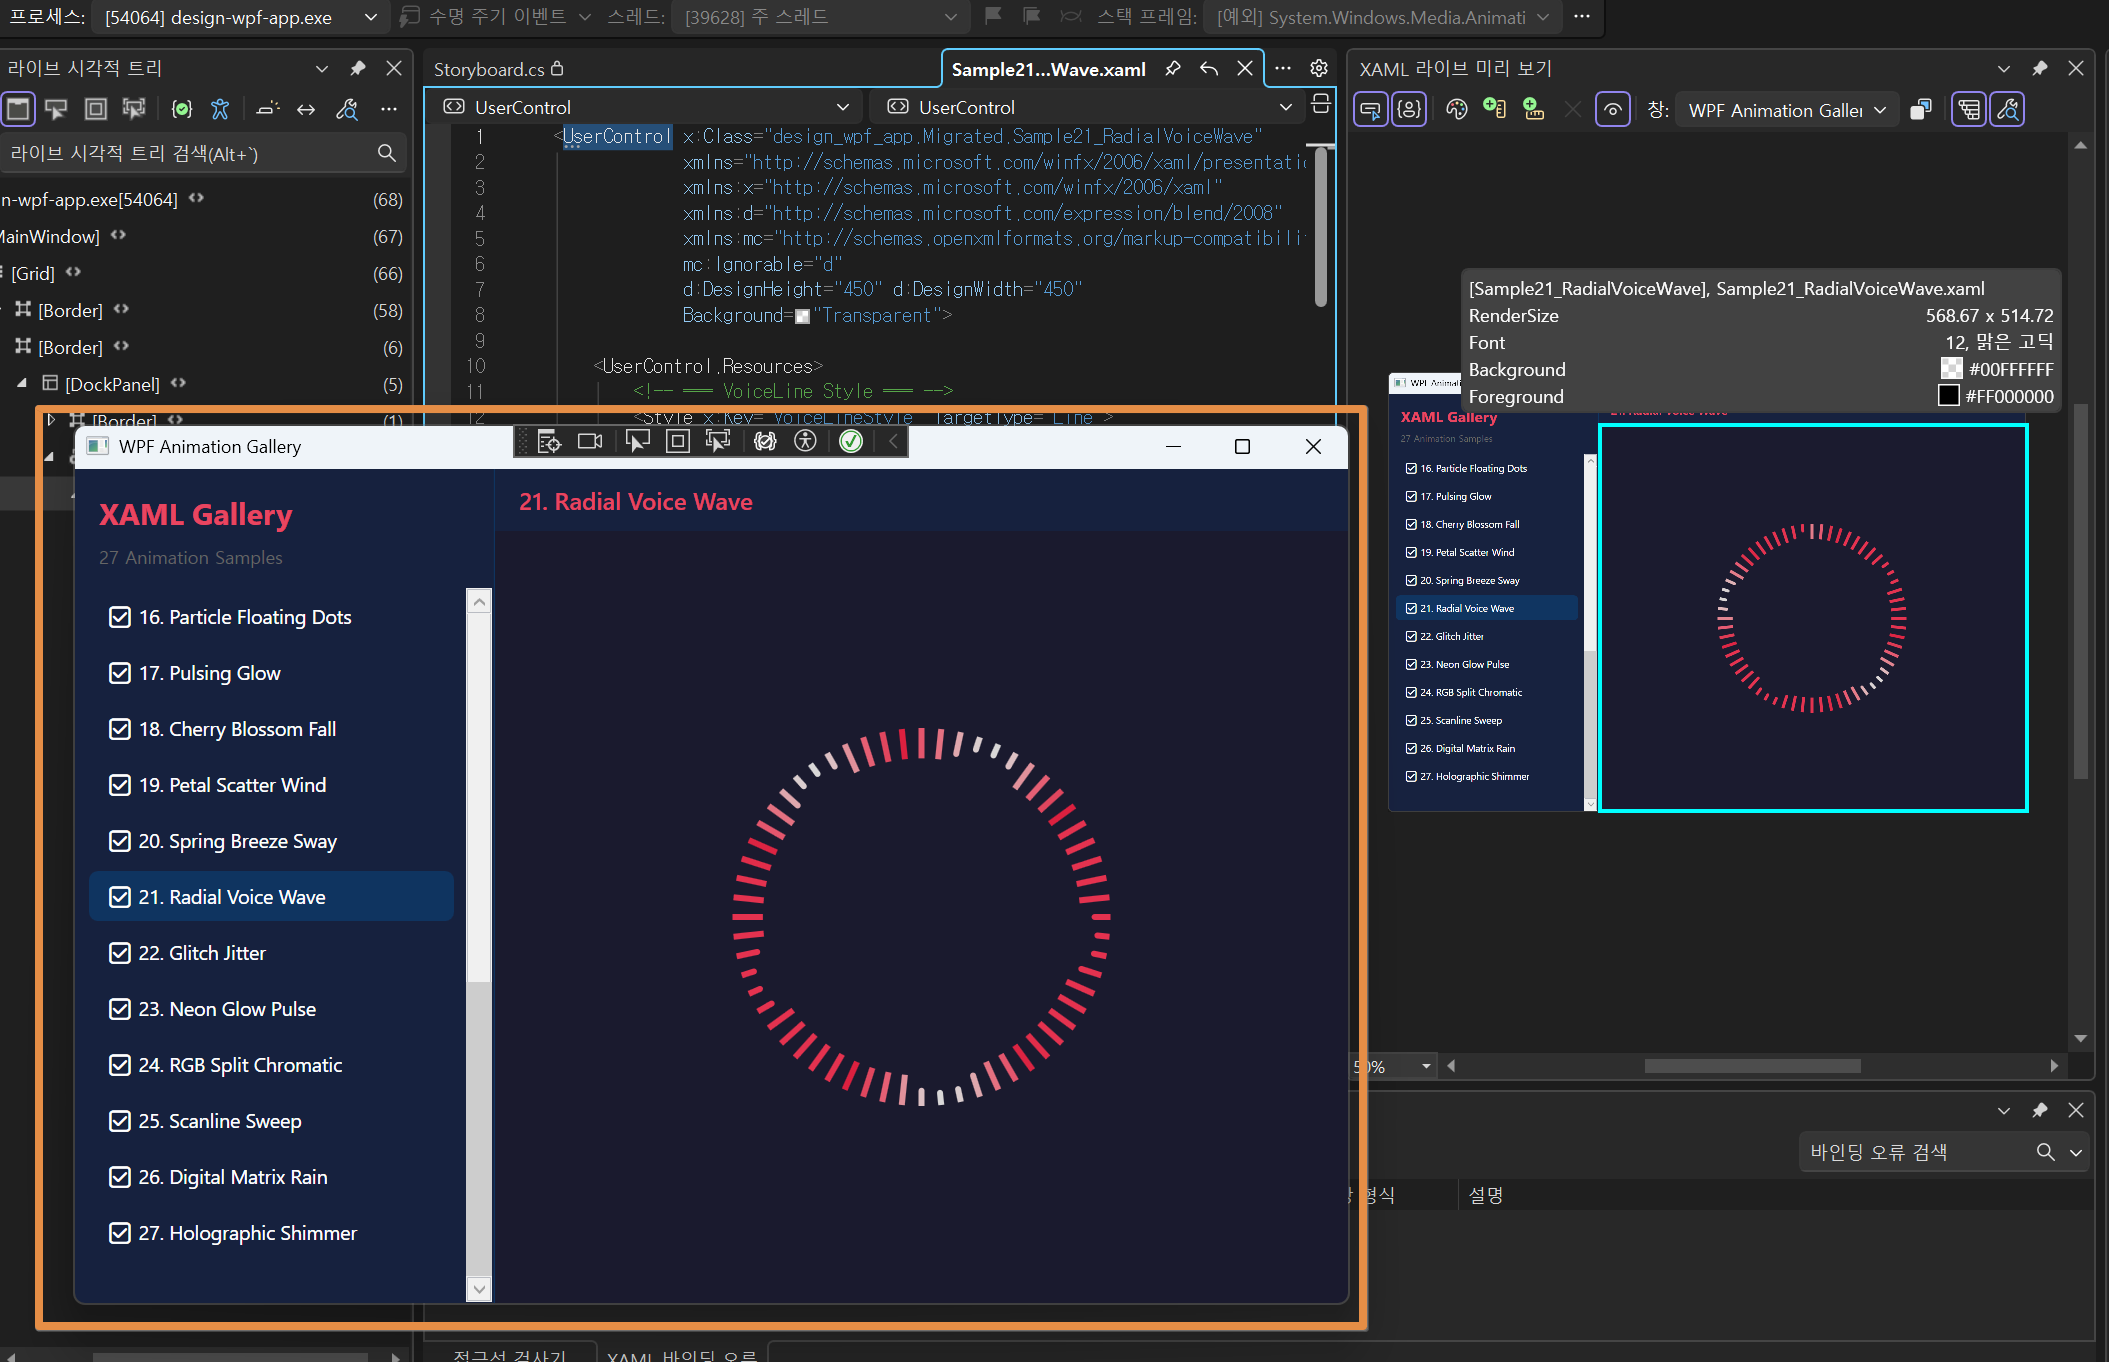Switch to the Storyboard.cs tab
This screenshot has width=2109, height=1362.
click(x=490, y=69)
